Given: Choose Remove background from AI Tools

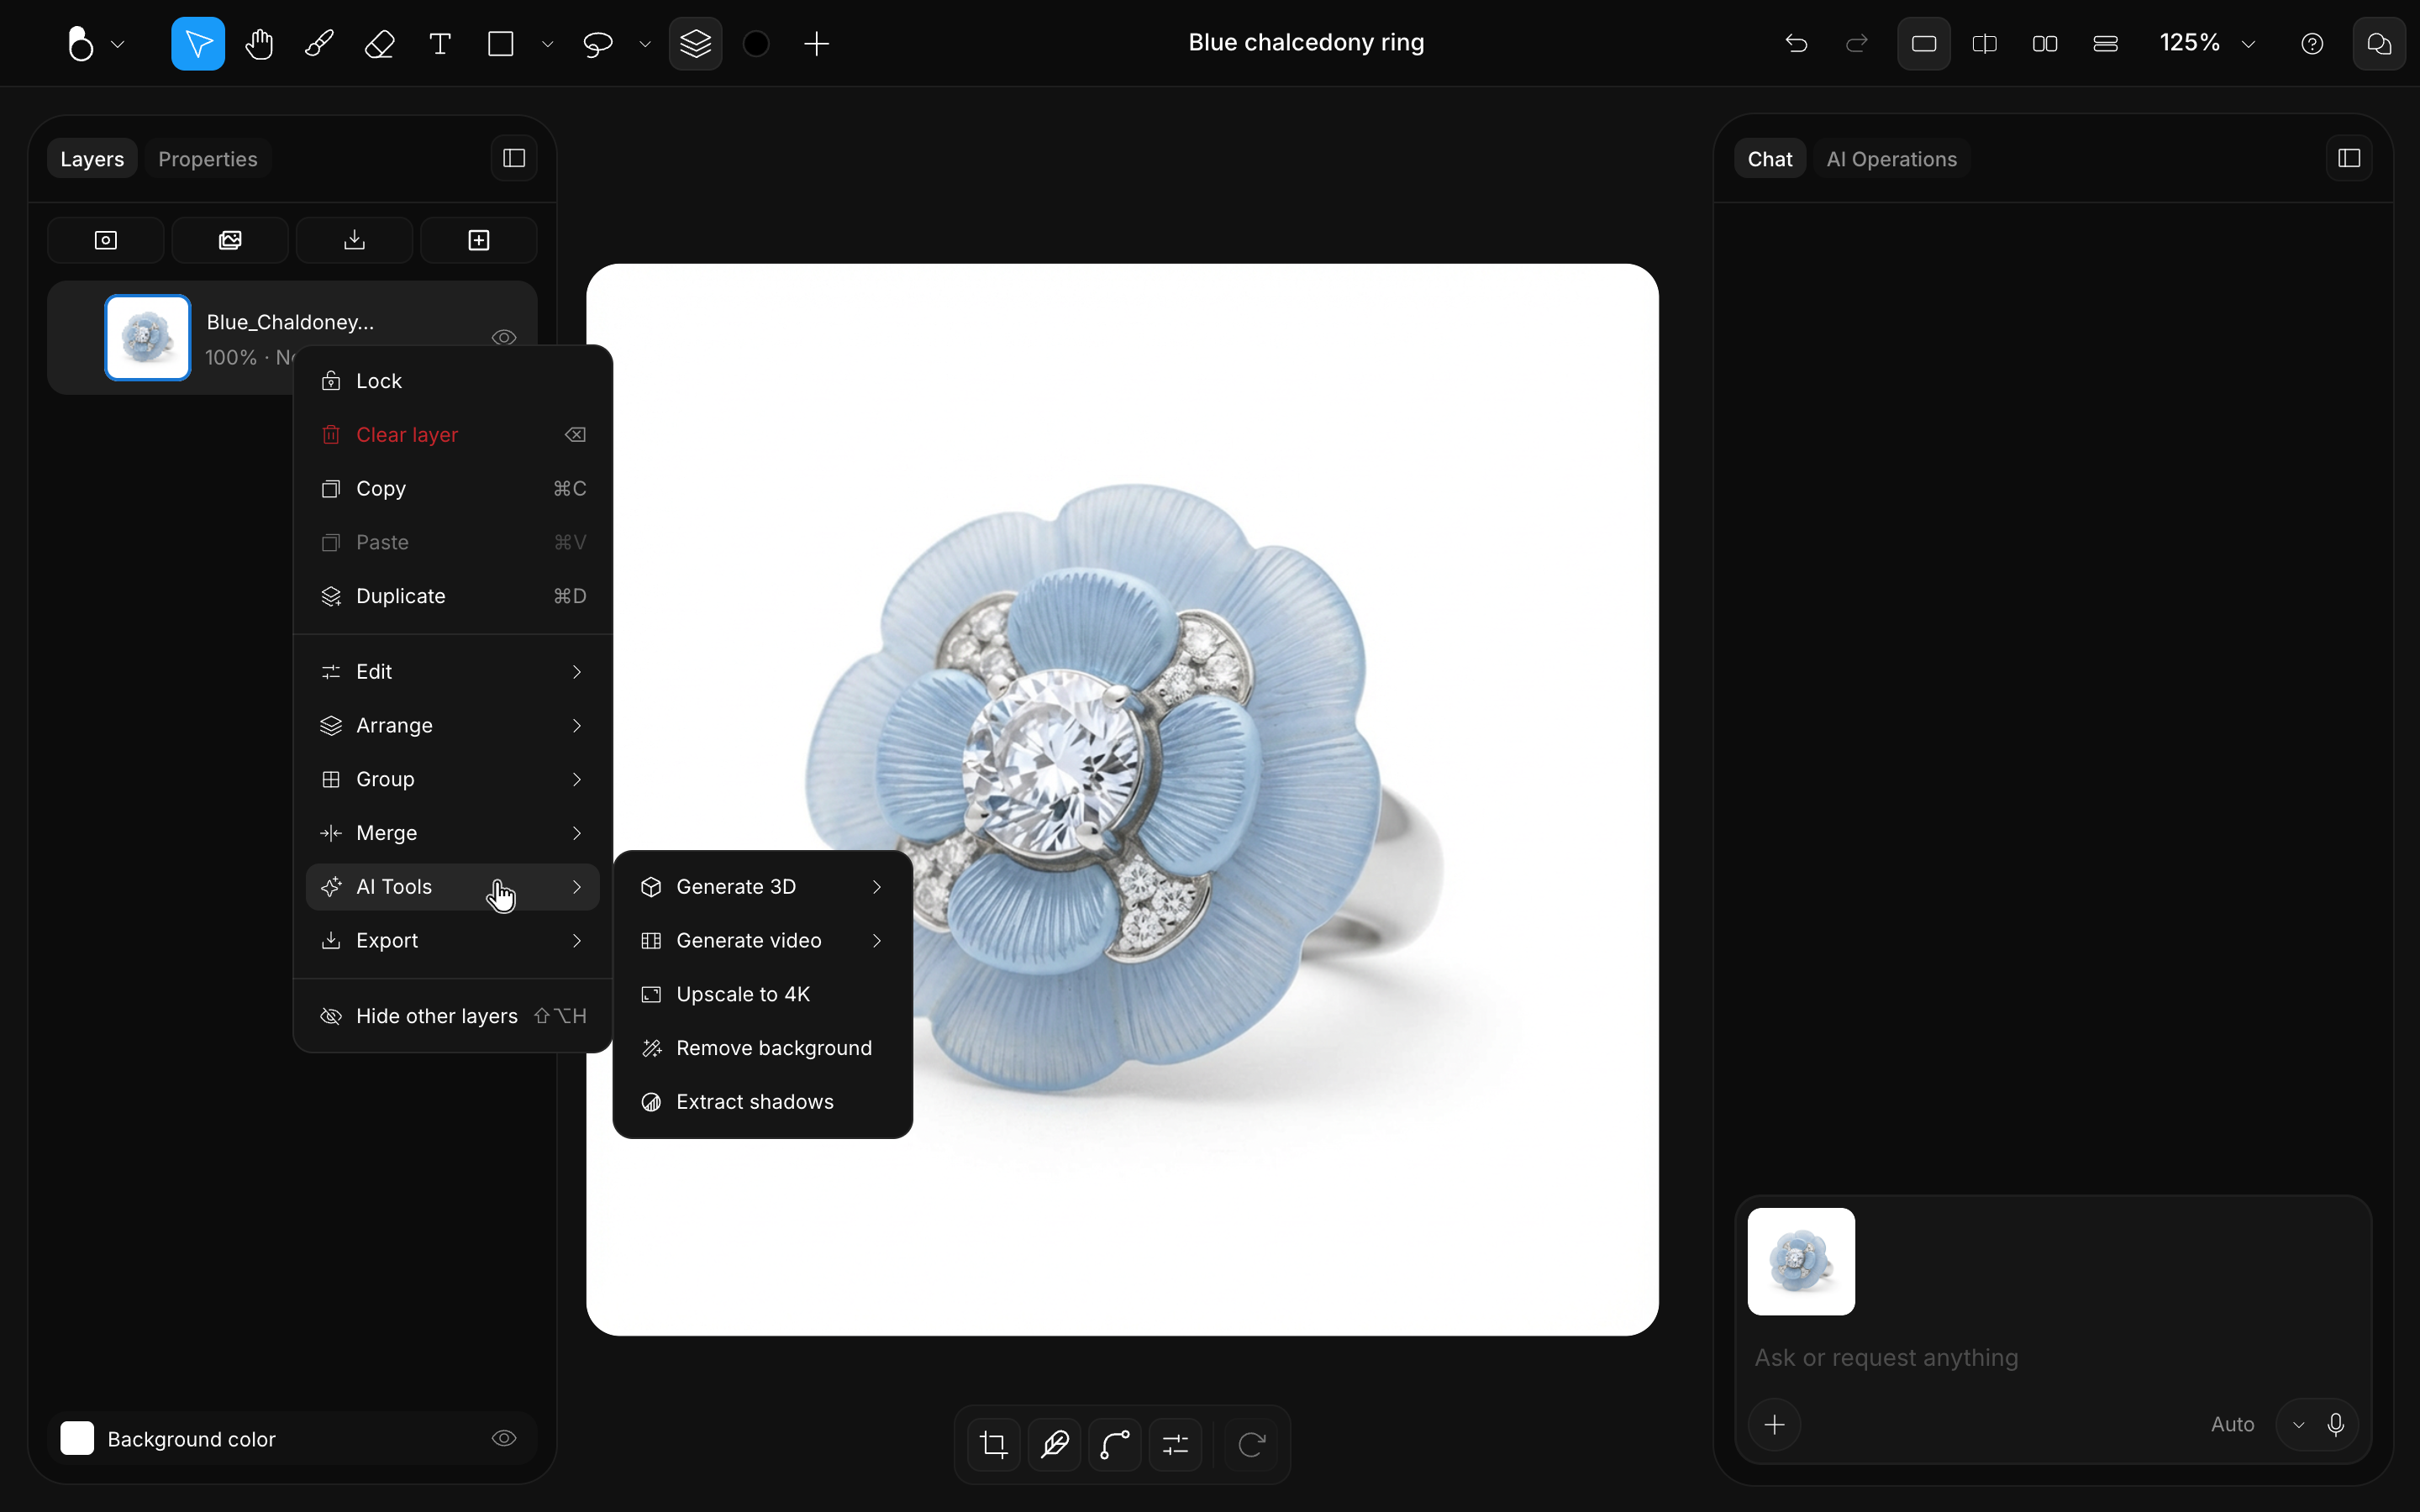Looking at the screenshot, I should click(x=763, y=1048).
